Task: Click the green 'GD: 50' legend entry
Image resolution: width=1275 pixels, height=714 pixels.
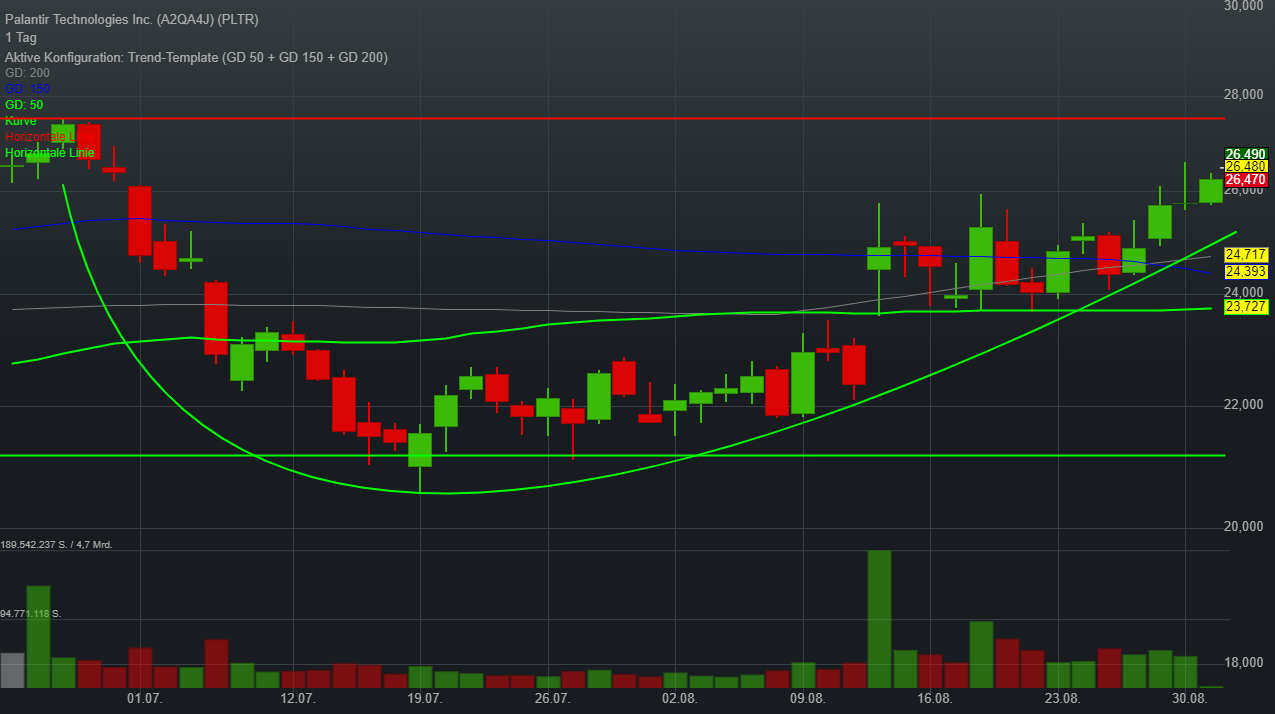Action: [24, 105]
